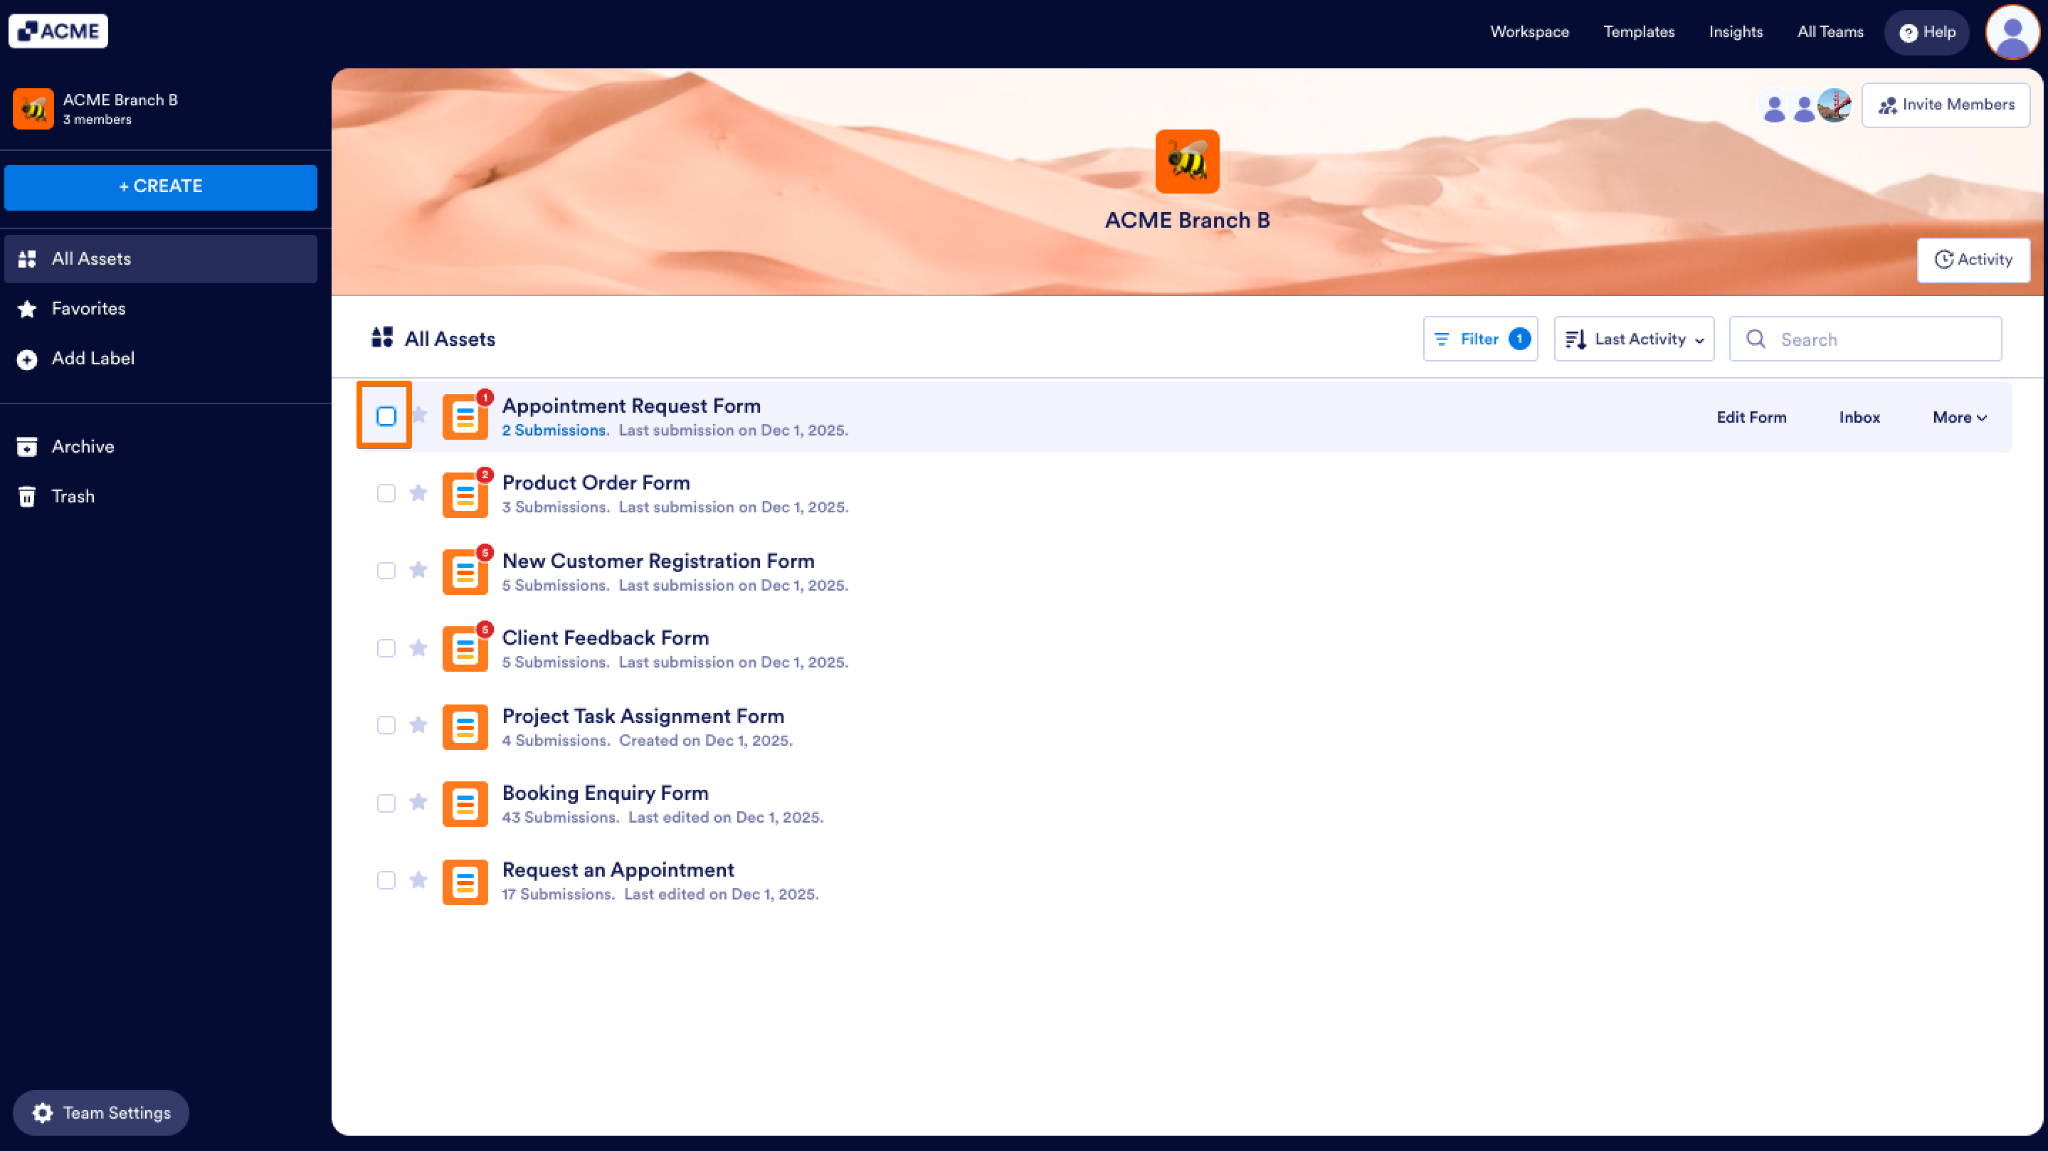2048x1151 pixels.
Task: Click the ACME Branch B bee icon in sidebar
Action: tap(33, 108)
